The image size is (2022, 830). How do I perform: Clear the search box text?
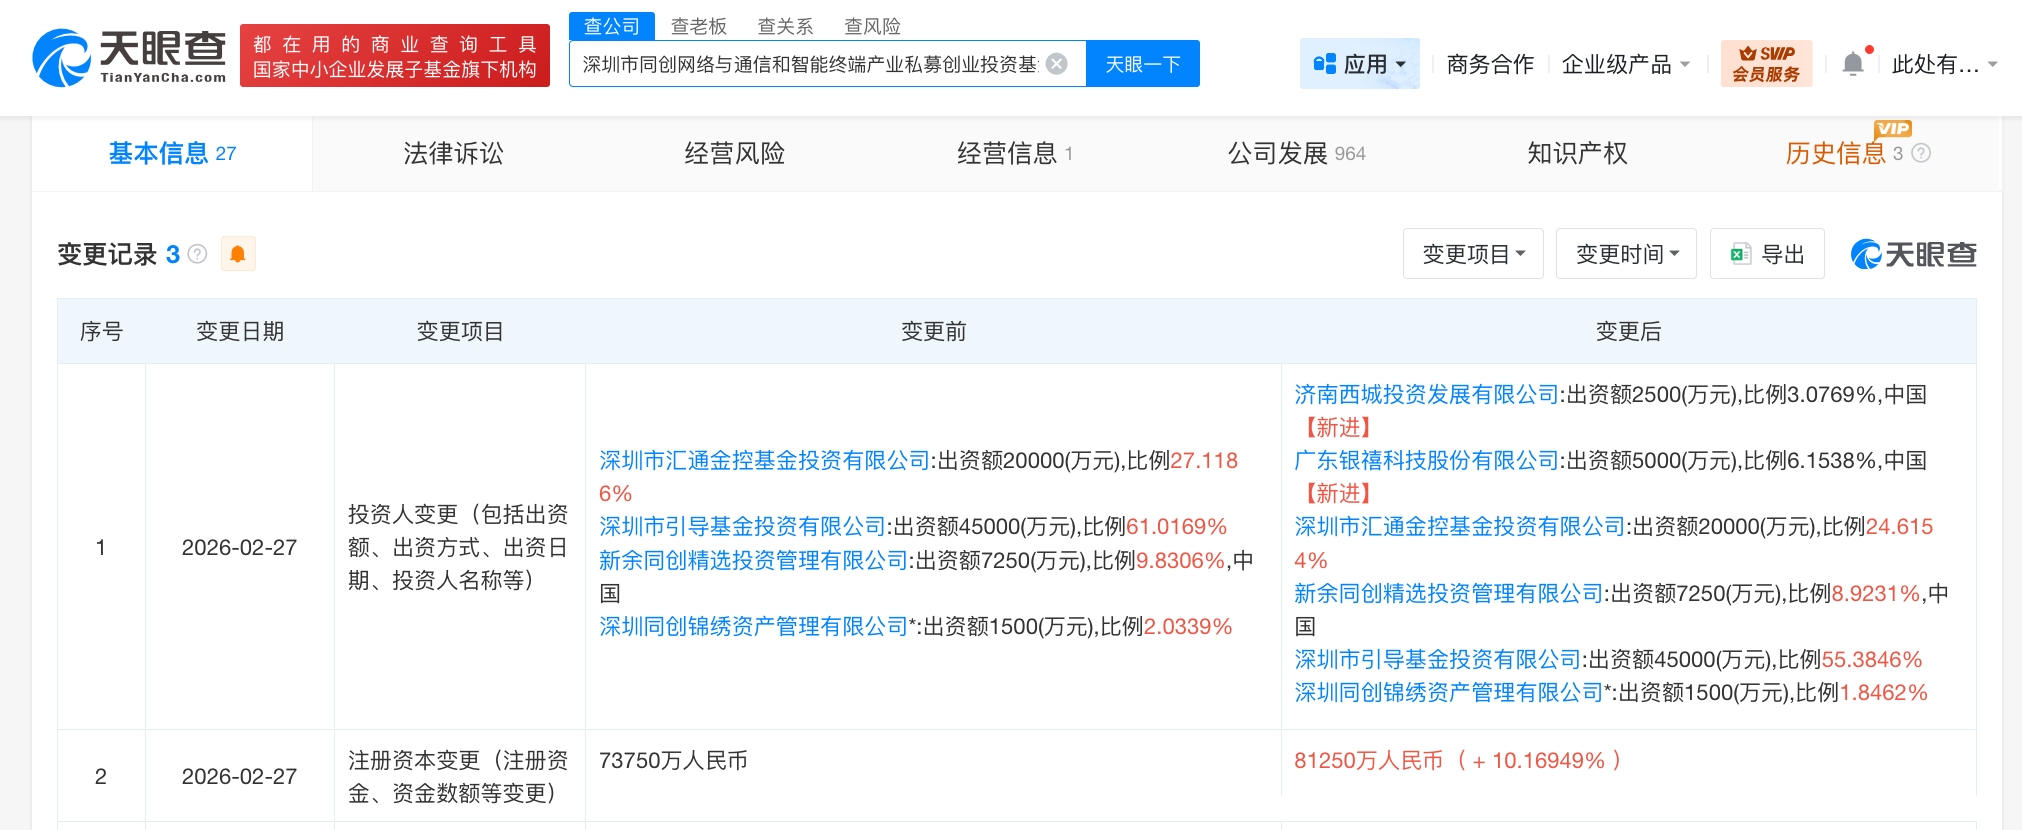1057,64
